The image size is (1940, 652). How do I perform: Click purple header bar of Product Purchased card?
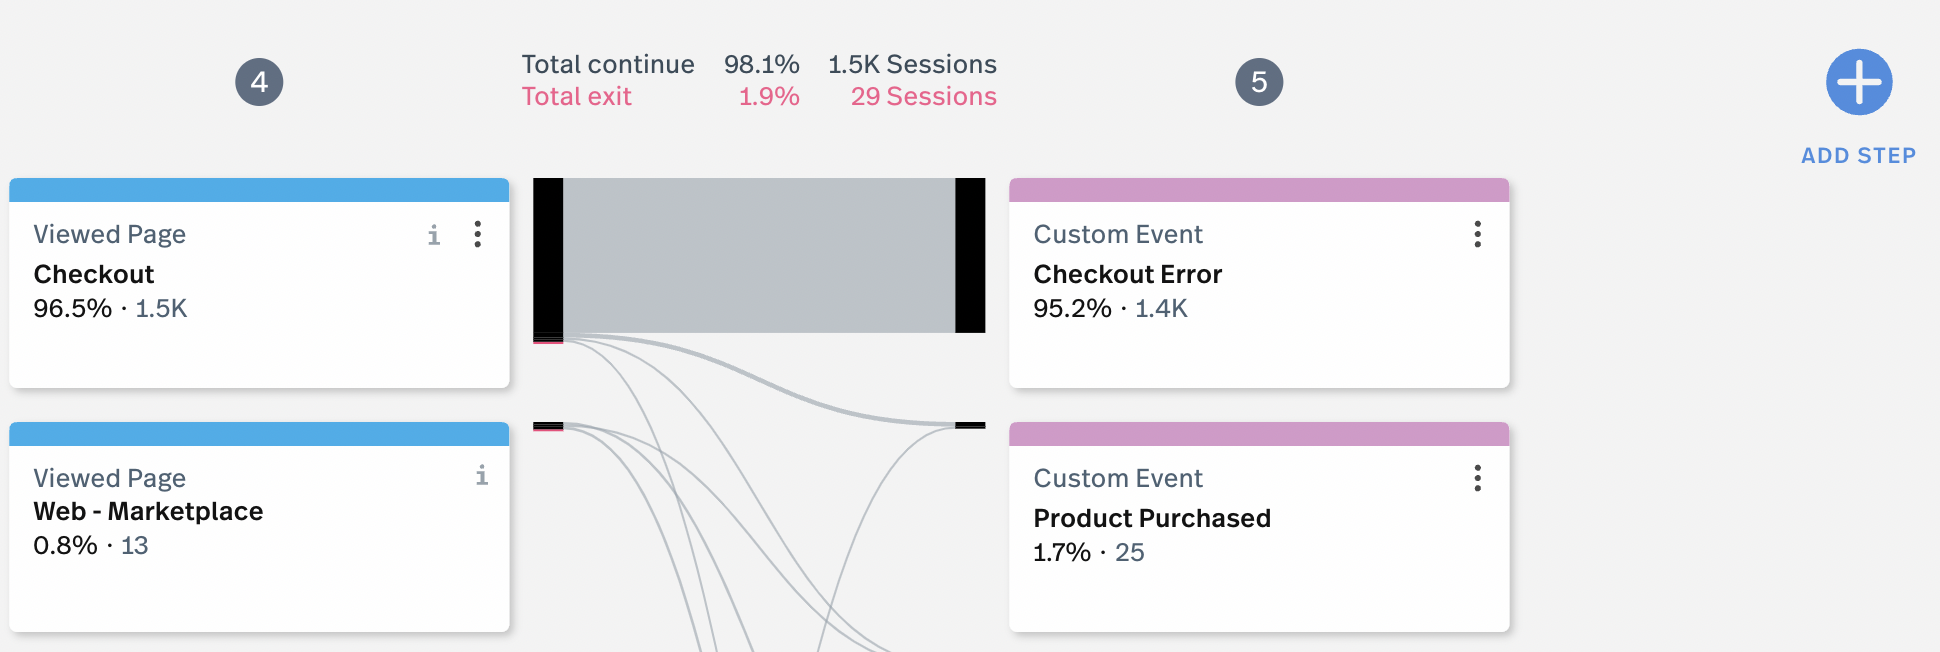[x=1259, y=434]
